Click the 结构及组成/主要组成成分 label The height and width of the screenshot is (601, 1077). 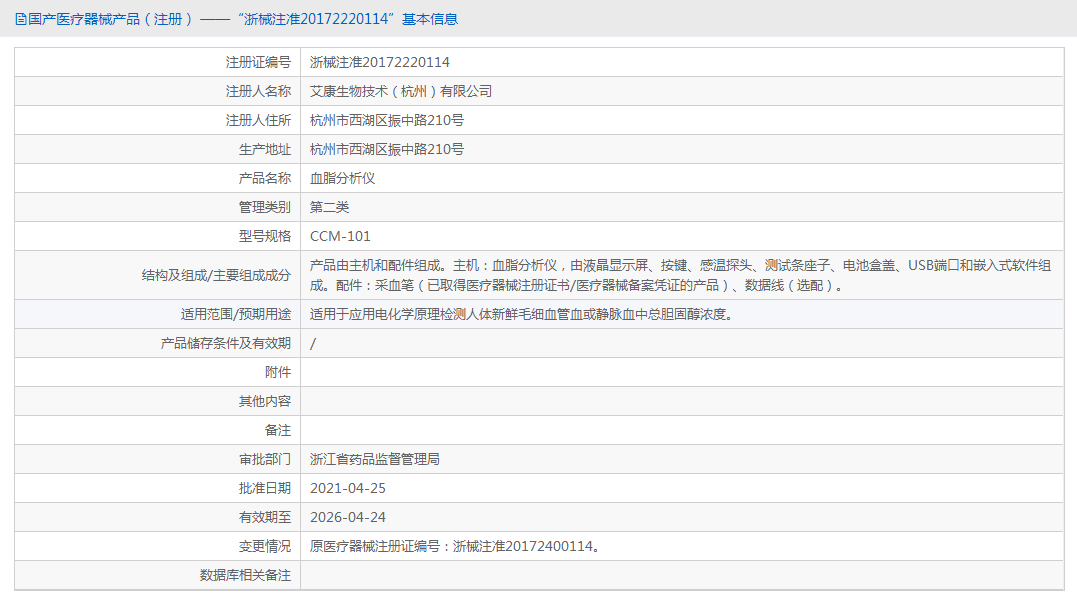pyautogui.click(x=216, y=275)
